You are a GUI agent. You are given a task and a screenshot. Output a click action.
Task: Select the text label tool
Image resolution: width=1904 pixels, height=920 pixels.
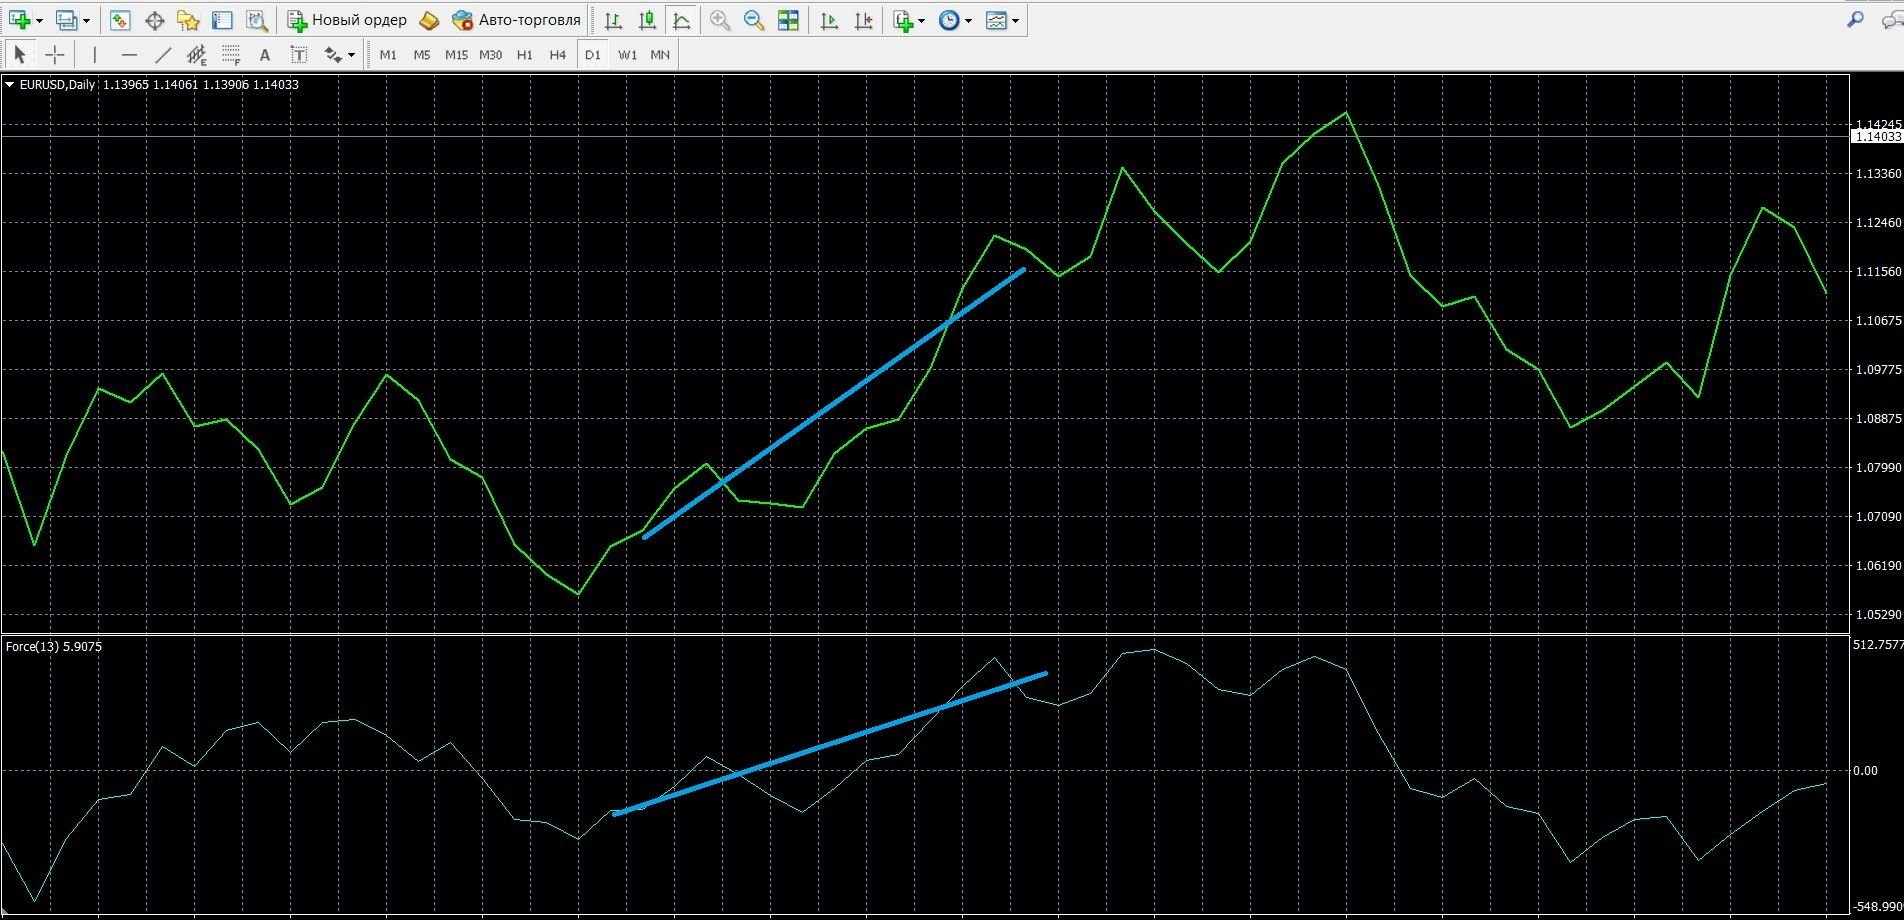coord(299,55)
